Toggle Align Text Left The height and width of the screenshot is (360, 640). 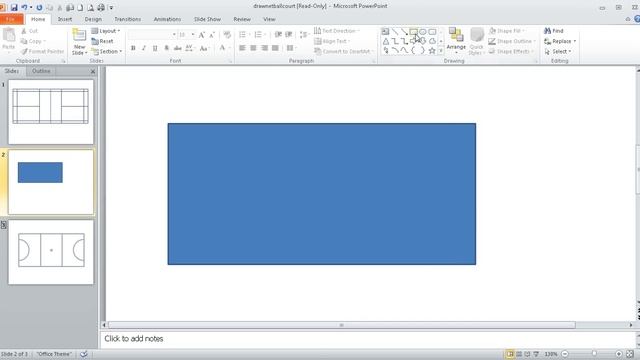pos(242,48)
